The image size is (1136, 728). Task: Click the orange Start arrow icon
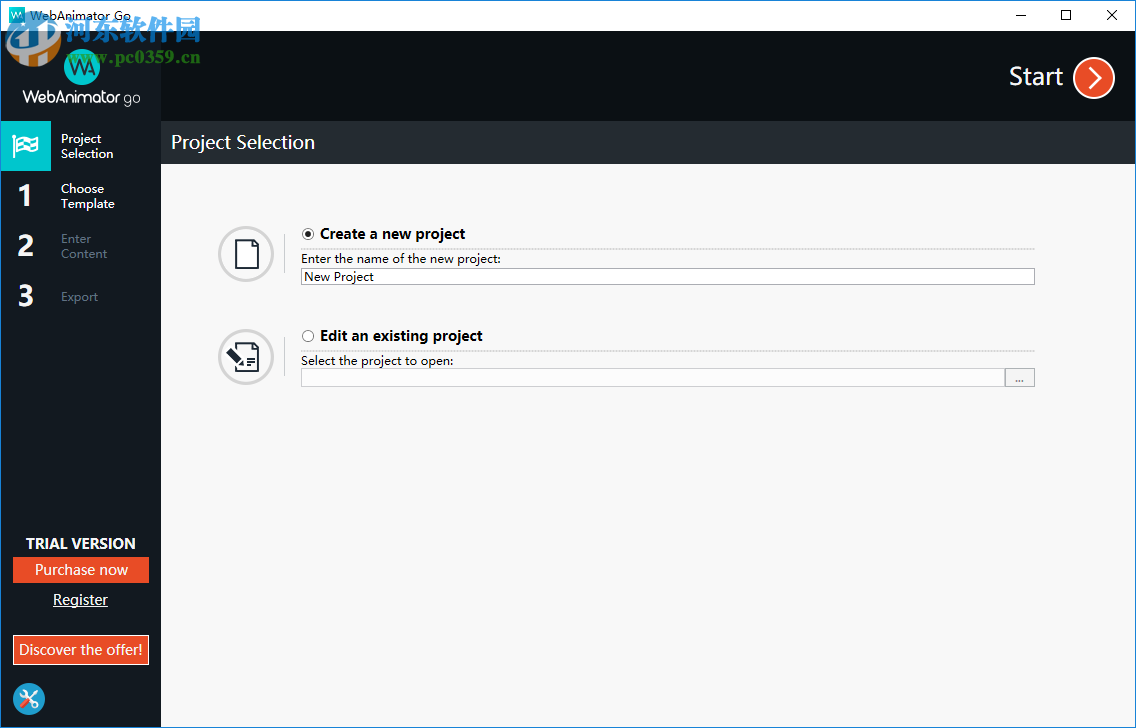point(1093,78)
